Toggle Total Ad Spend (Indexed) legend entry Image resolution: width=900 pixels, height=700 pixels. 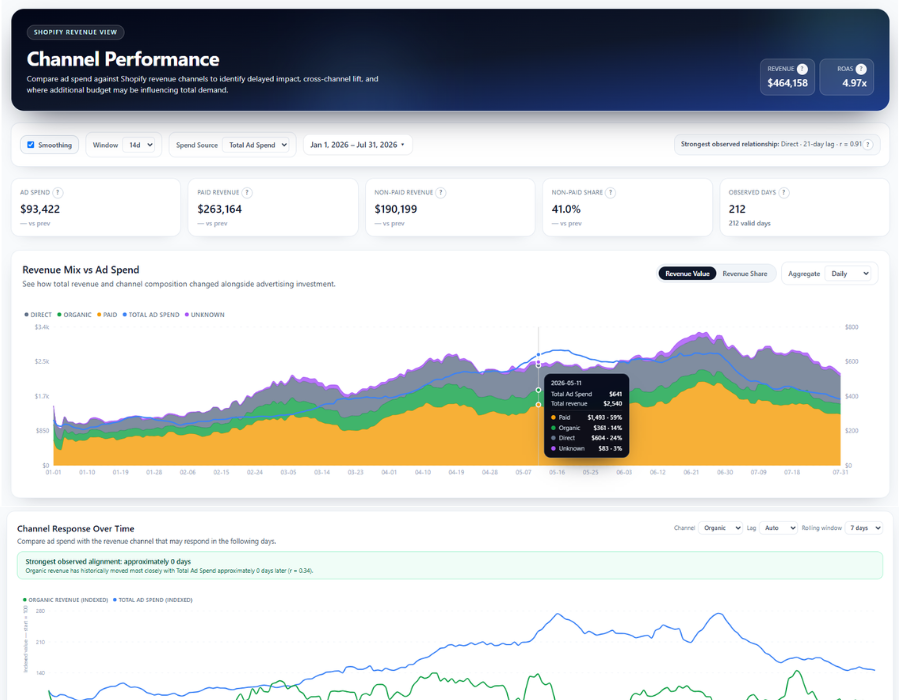point(153,600)
